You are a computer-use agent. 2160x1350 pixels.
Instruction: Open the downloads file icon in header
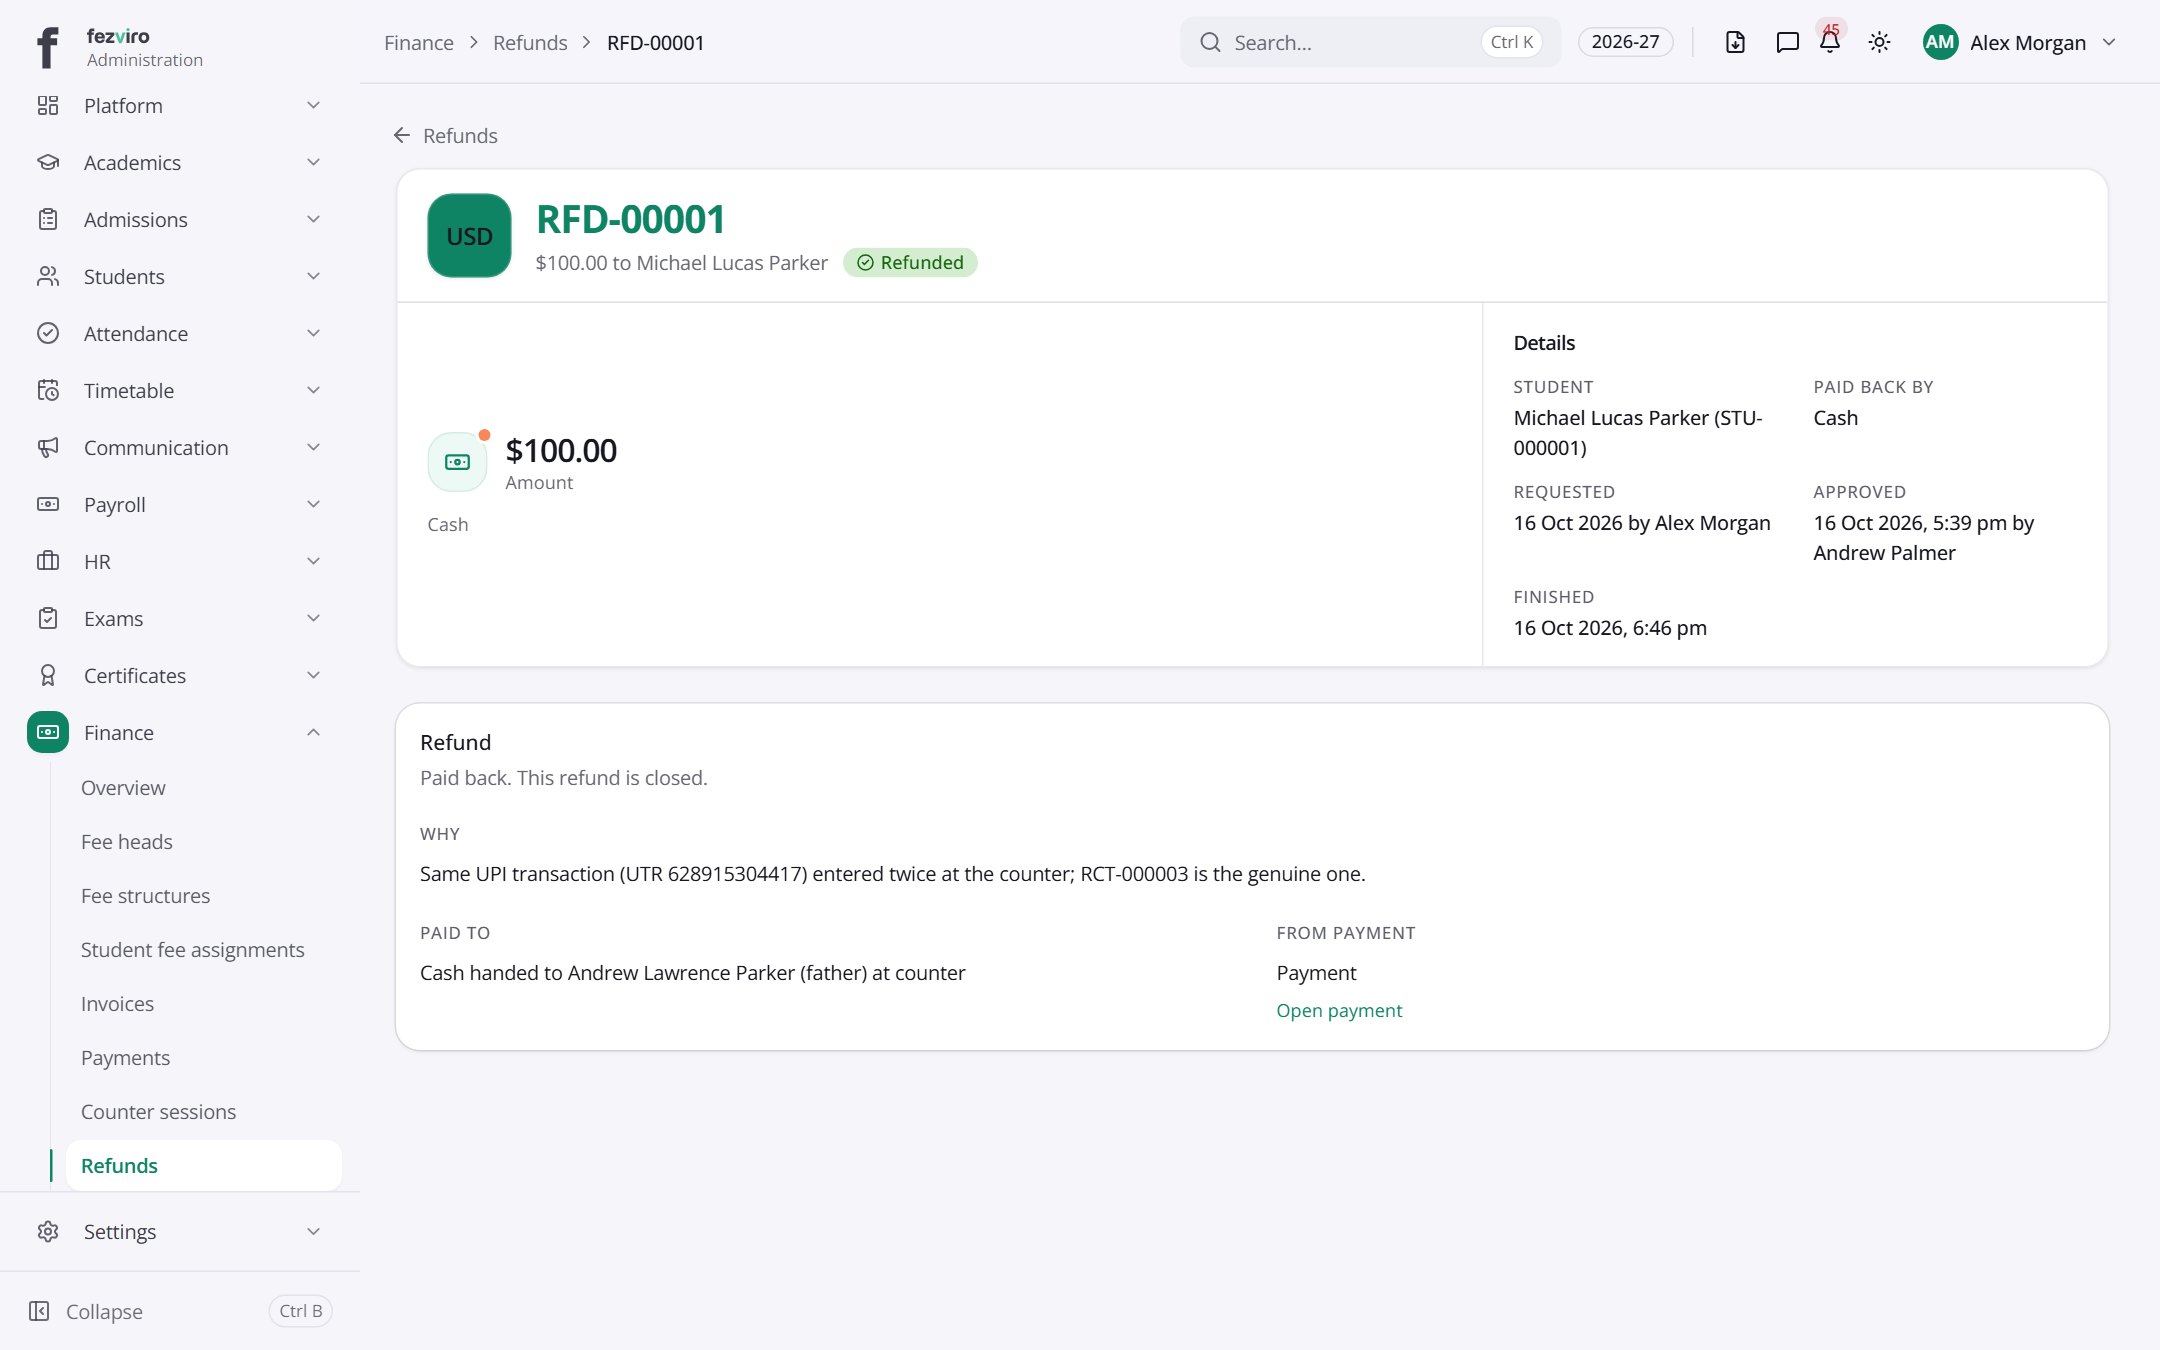click(1735, 42)
